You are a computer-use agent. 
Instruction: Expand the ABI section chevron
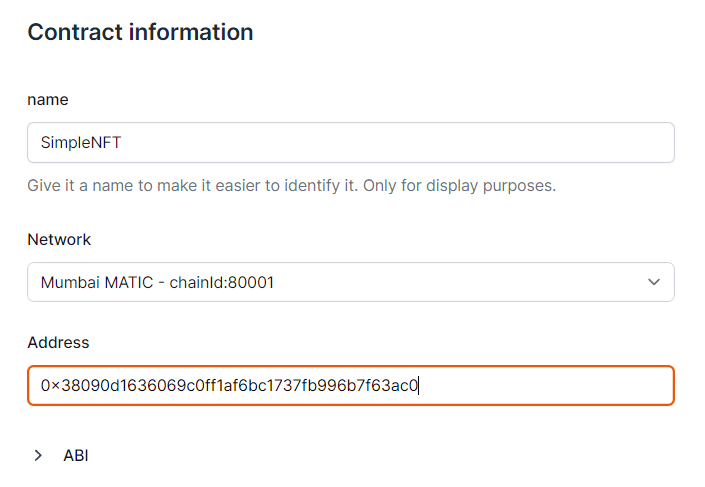click(38, 455)
